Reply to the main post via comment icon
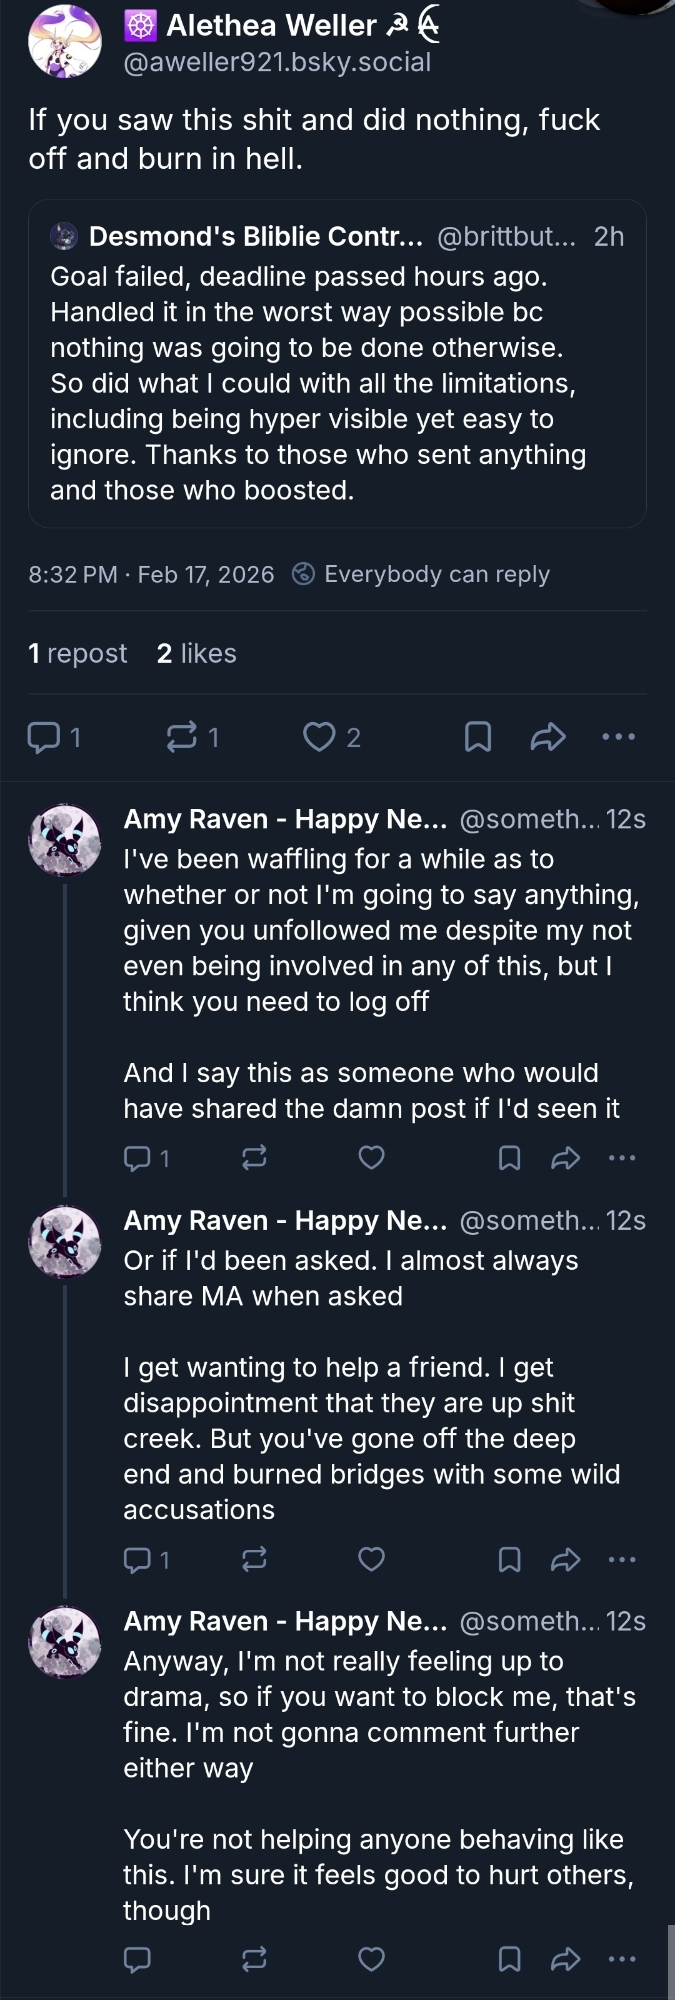The height and width of the screenshot is (2000, 675). point(42,738)
